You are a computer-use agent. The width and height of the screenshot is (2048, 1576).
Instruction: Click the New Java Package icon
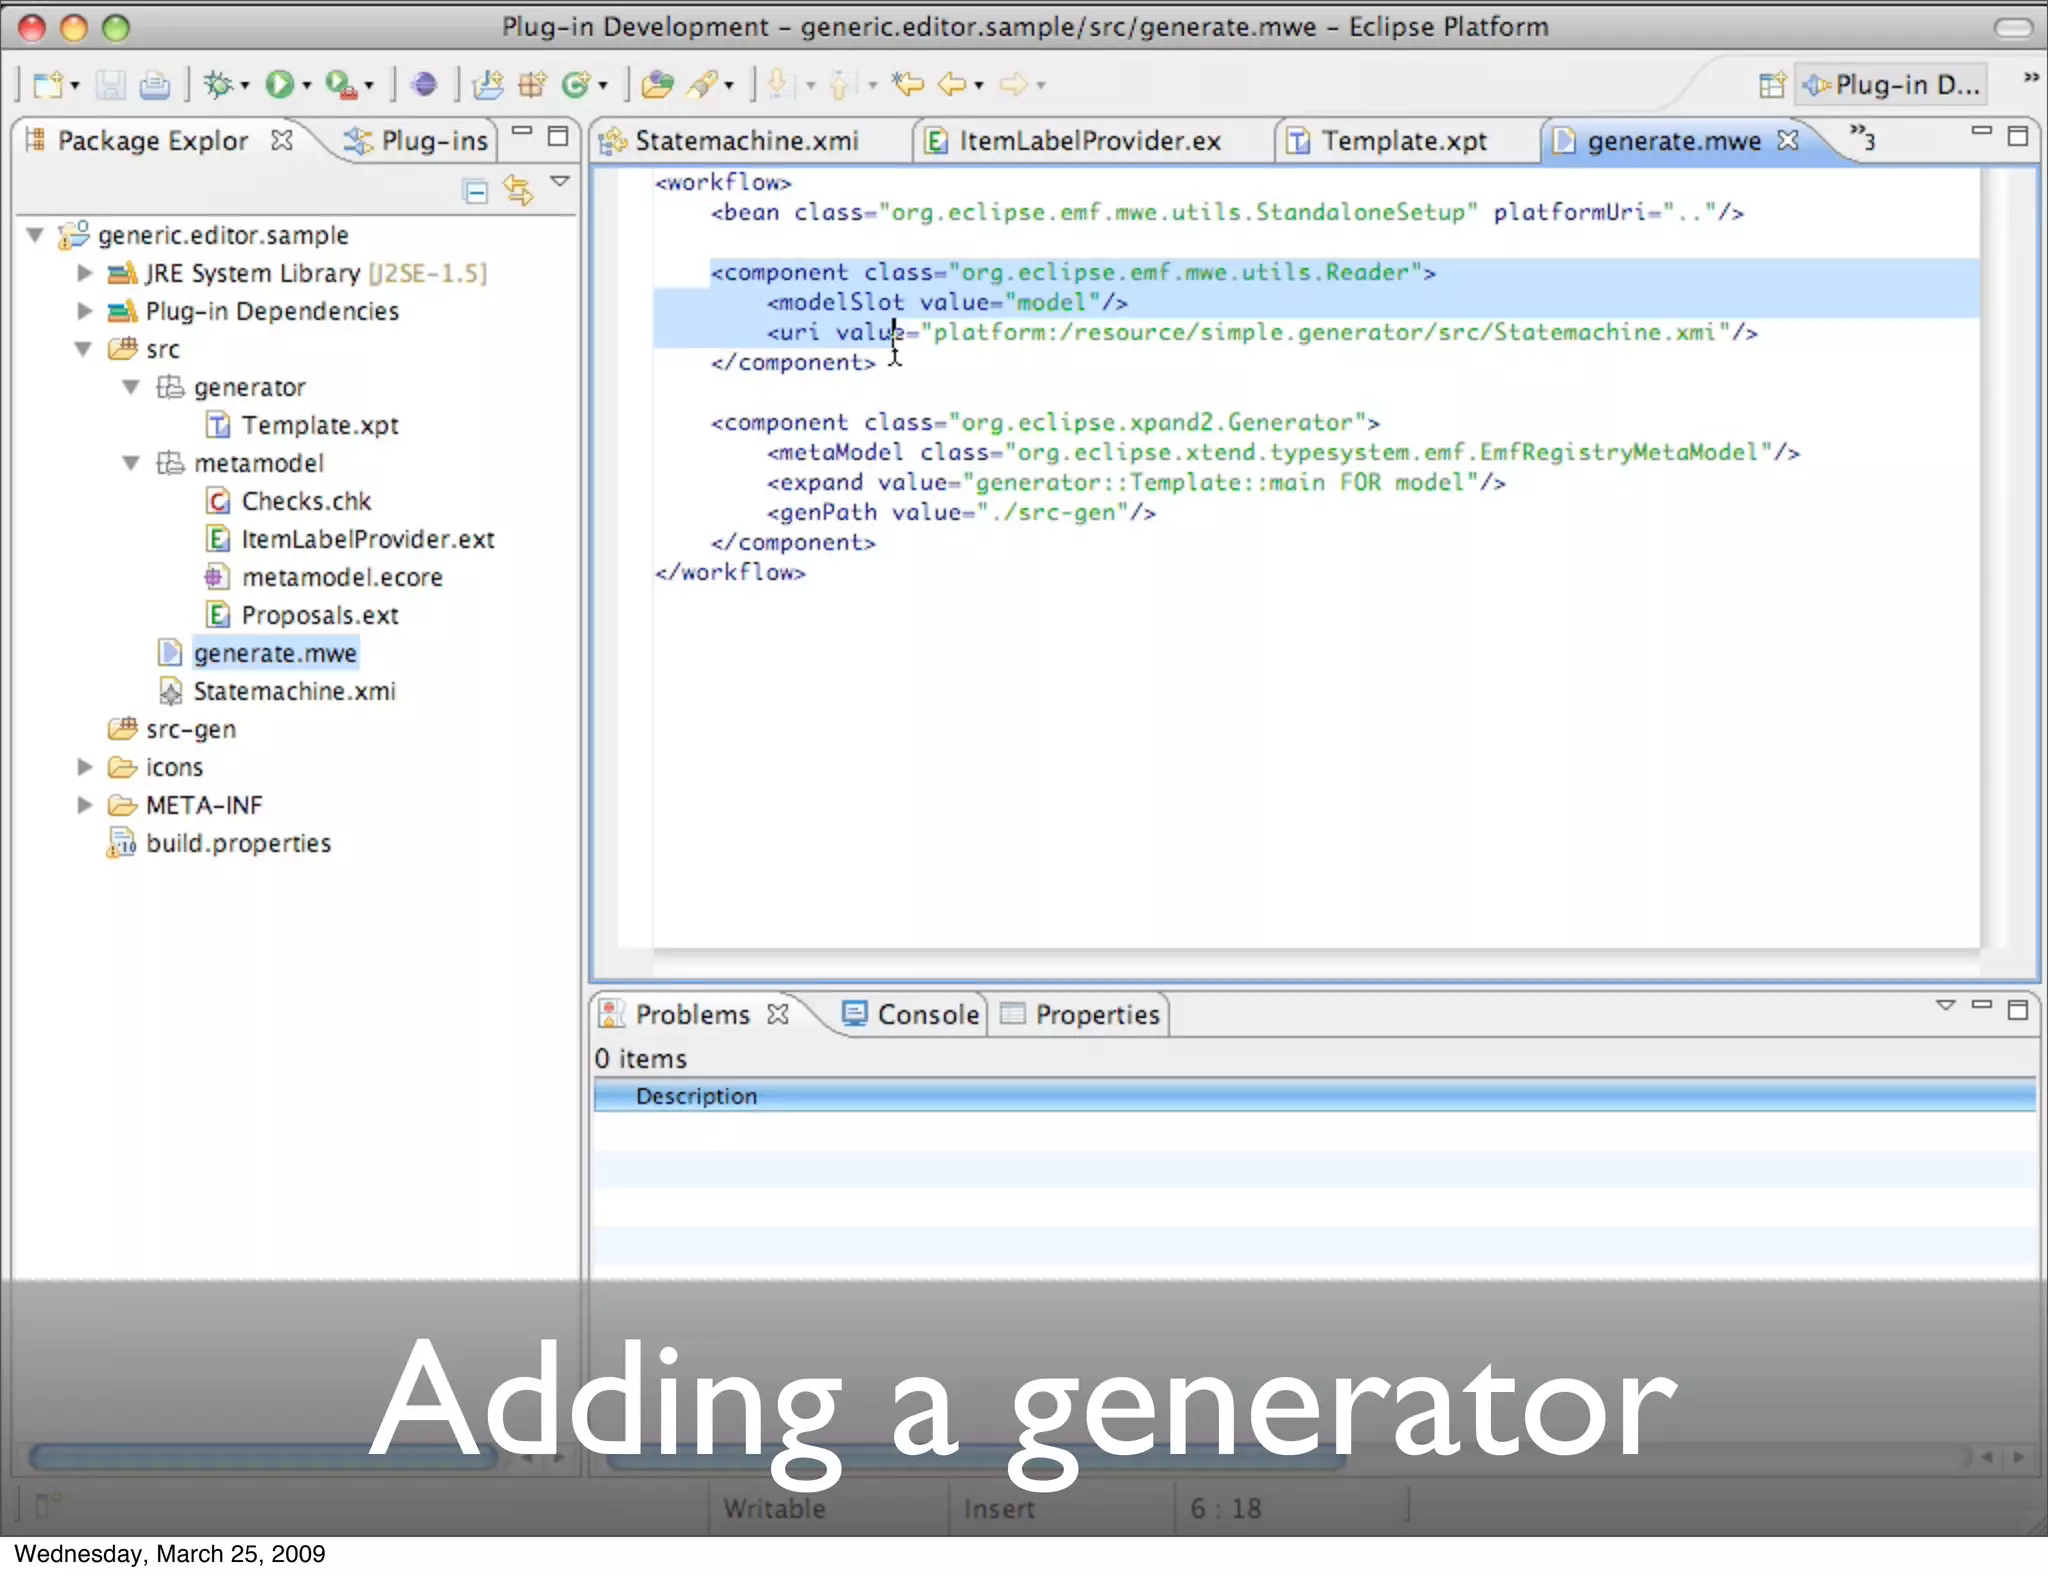[532, 85]
